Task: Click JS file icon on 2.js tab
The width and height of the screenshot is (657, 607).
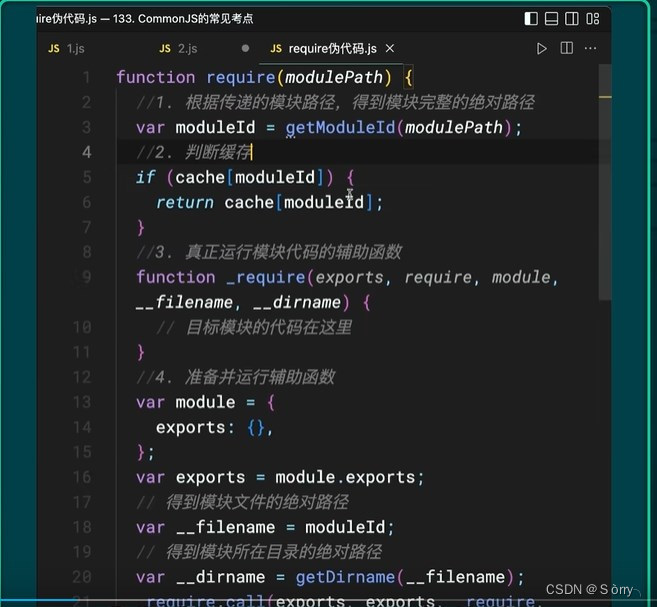Action: click(x=165, y=49)
